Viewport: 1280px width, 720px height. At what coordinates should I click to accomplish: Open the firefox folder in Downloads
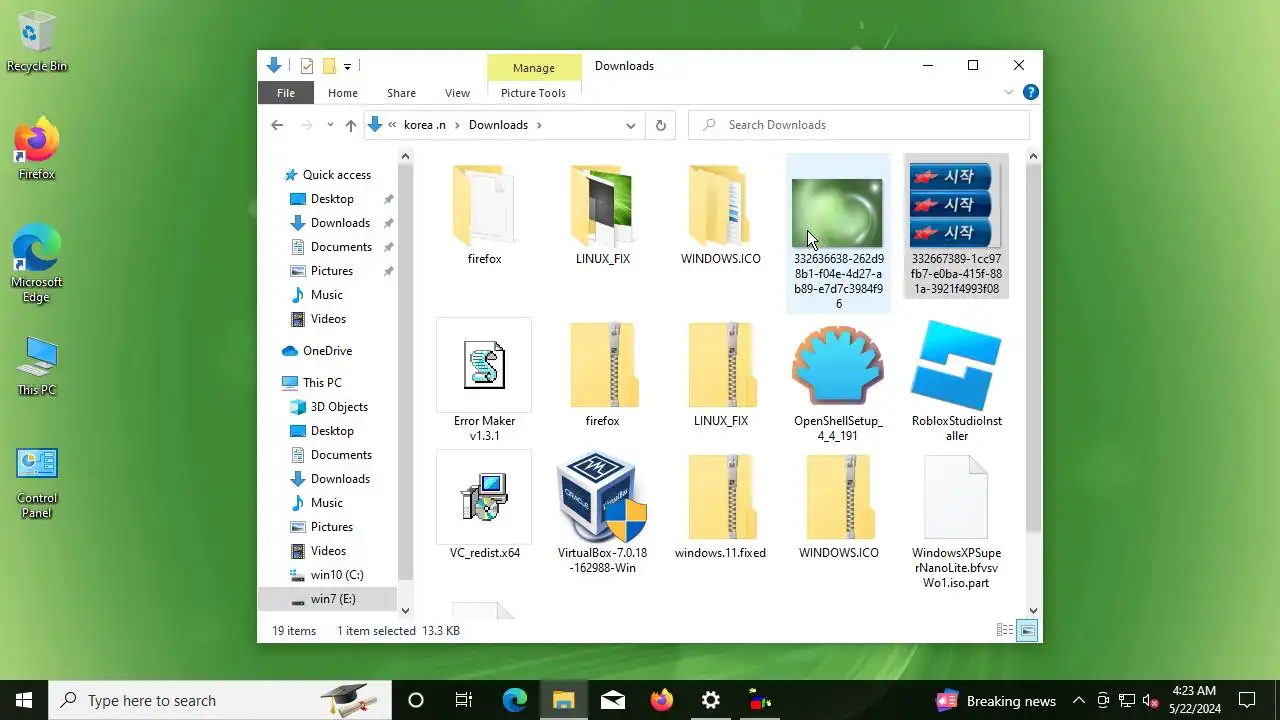[485, 213]
